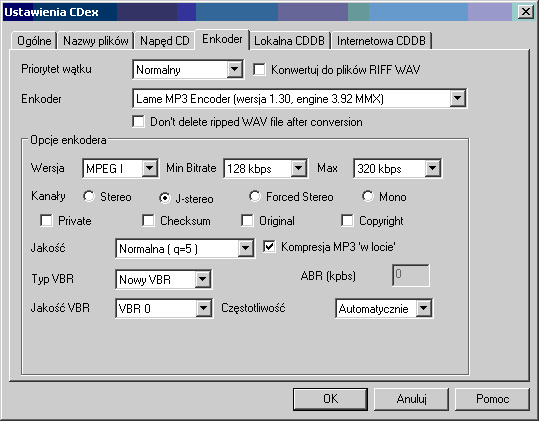Open the Nazwy plików tab
539x421 pixels.
point(96,41)
